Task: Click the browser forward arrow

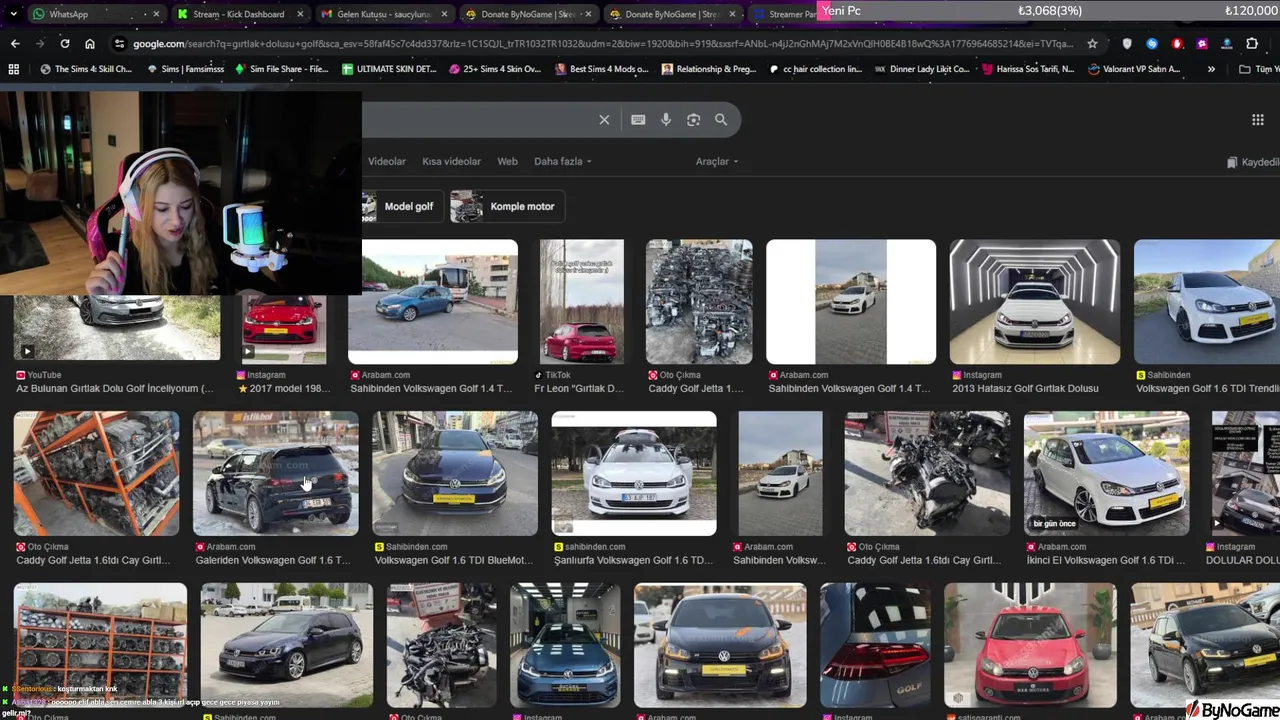Action: [x=40, y=44]
